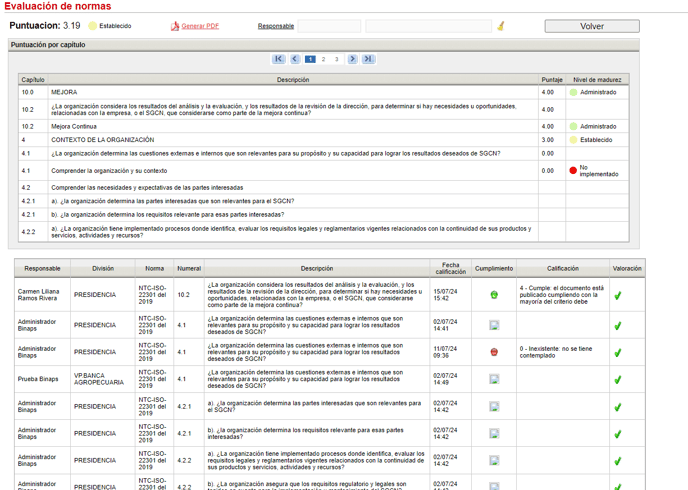This screenshot has height=490, width=688.
Task: Click valoración checkmark in 4.2.1 b) row
Action: (618, 434)
